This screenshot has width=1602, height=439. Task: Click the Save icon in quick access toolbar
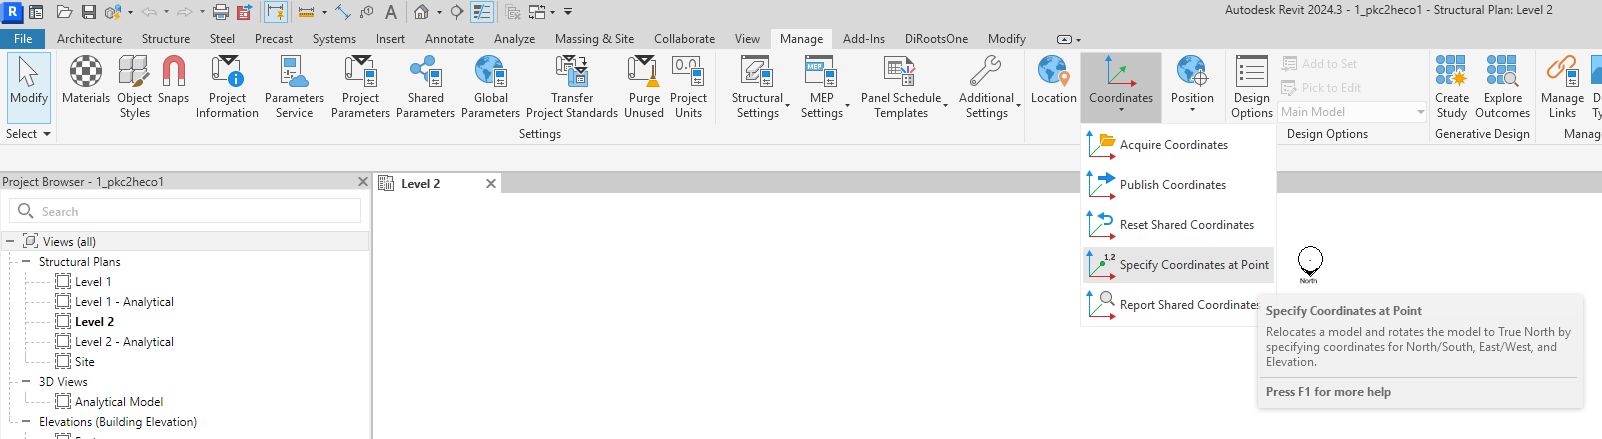88,12
